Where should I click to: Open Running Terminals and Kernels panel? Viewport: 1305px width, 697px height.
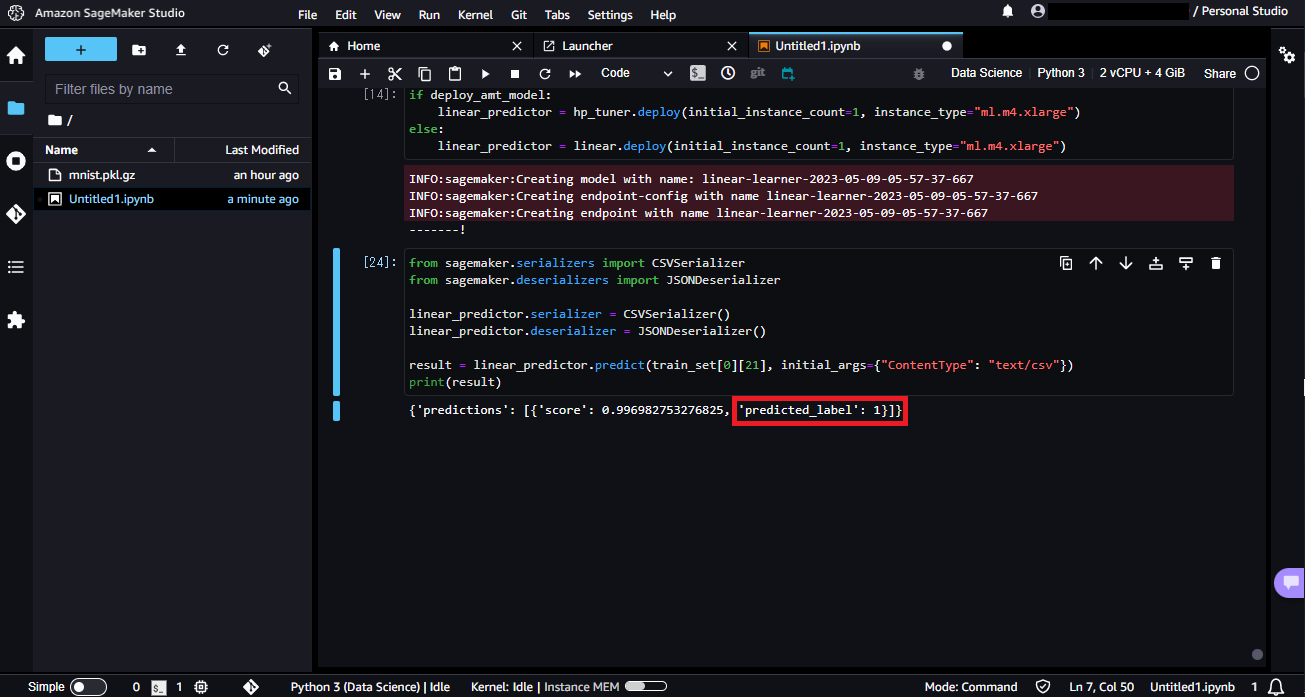(16, 161)
